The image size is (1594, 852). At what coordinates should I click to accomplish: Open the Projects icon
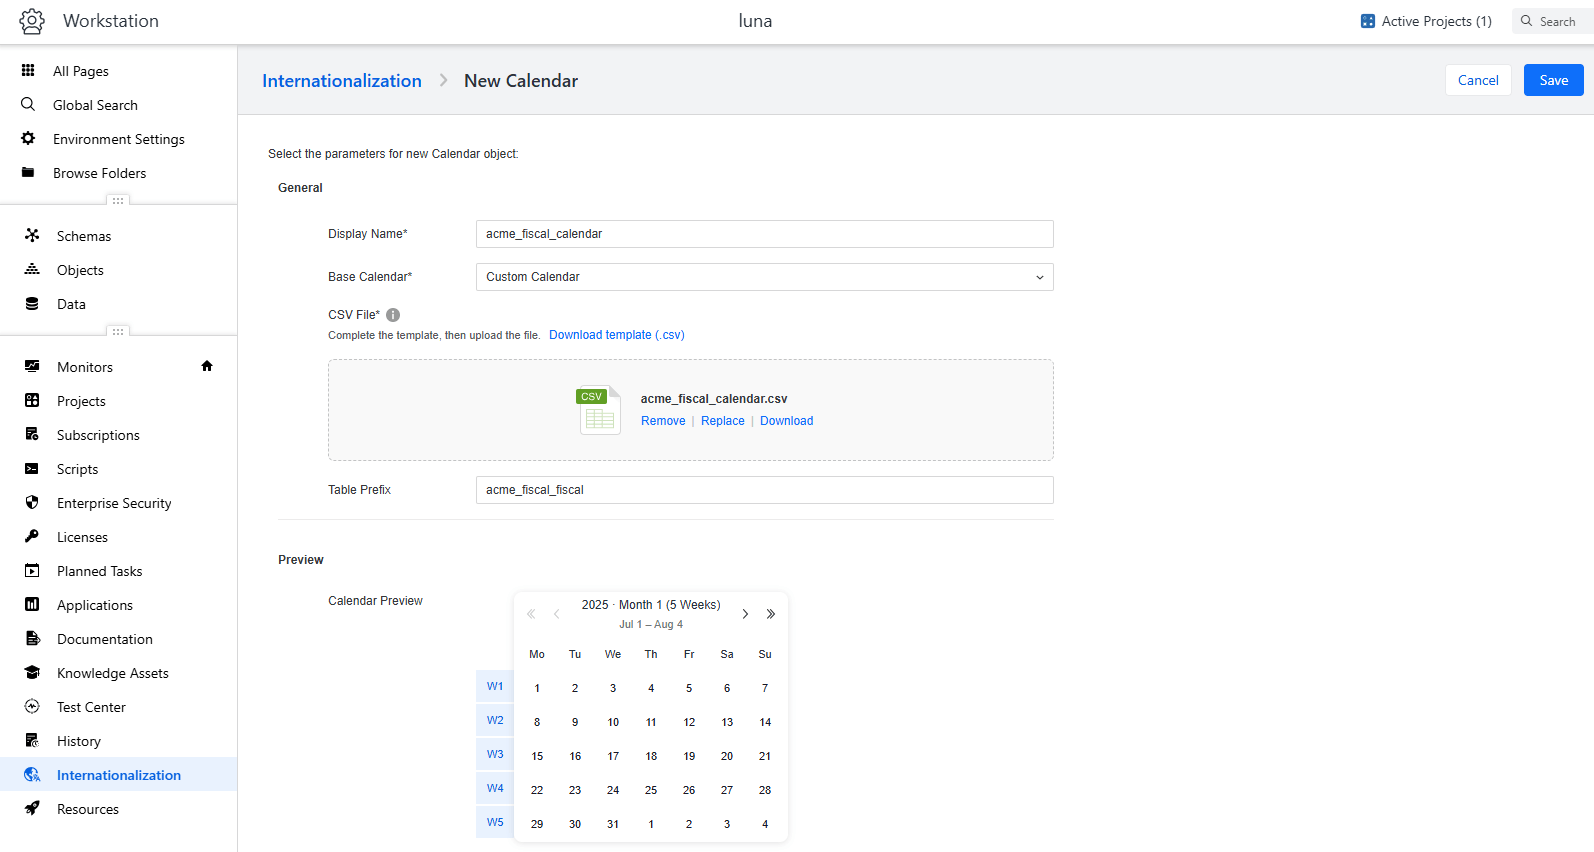pyautogui.click(x=32, y=400)
